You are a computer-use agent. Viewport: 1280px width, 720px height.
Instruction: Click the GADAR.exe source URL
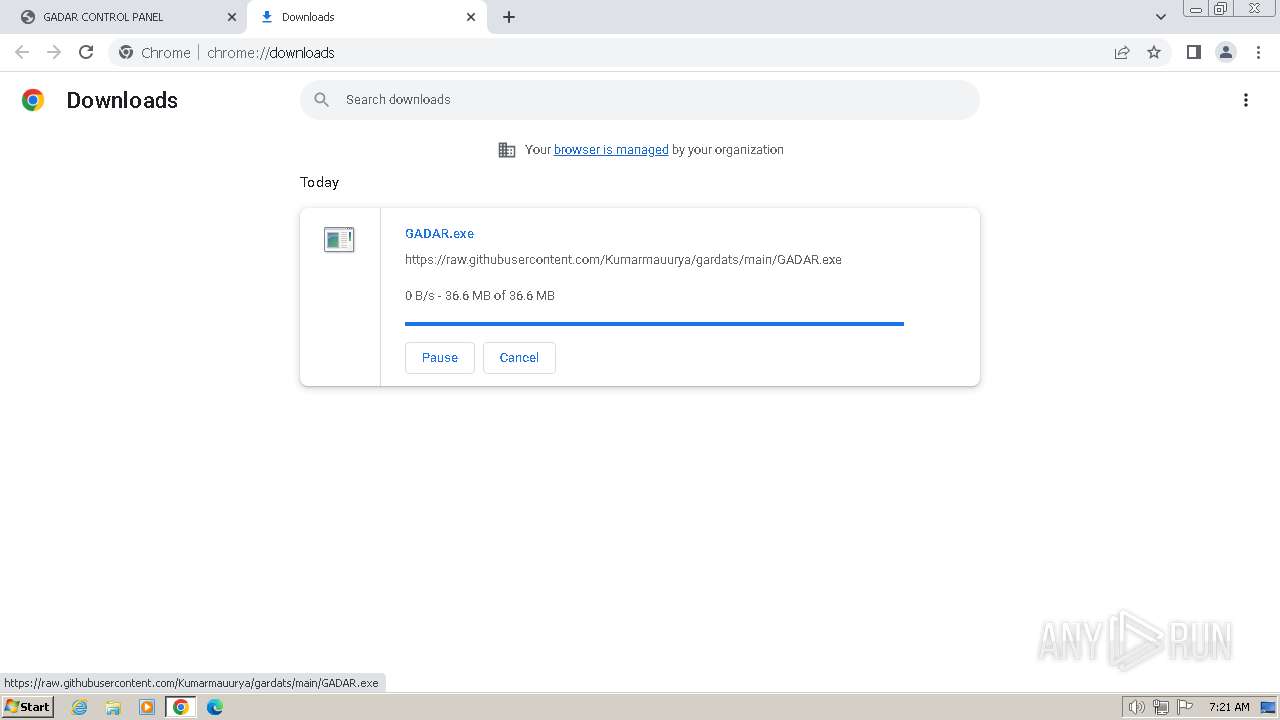(x=623, y=259)
